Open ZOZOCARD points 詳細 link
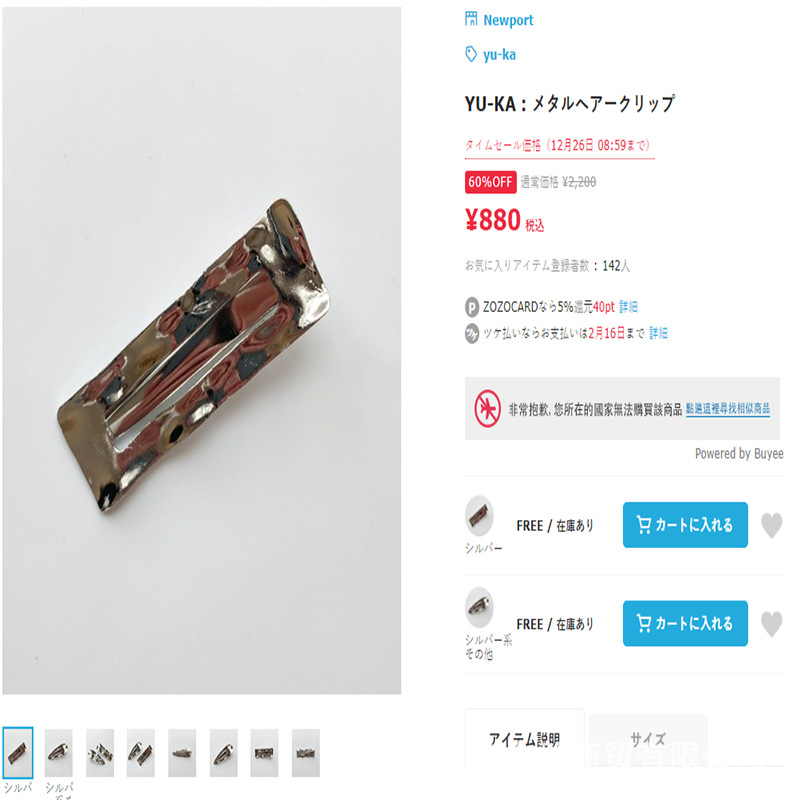800x800 pixels. coord(629,307)
